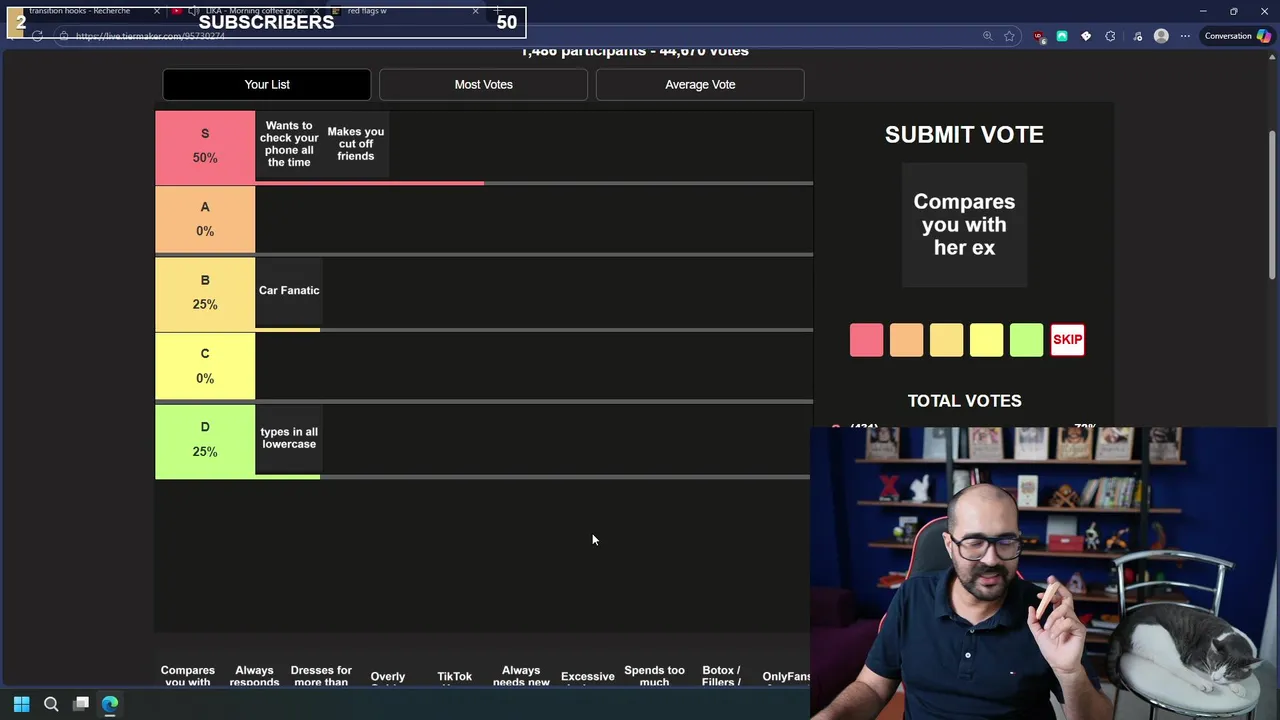Click the B tier label
Viewport: 1280px width, 720px height.
click(x=205, y=293)
